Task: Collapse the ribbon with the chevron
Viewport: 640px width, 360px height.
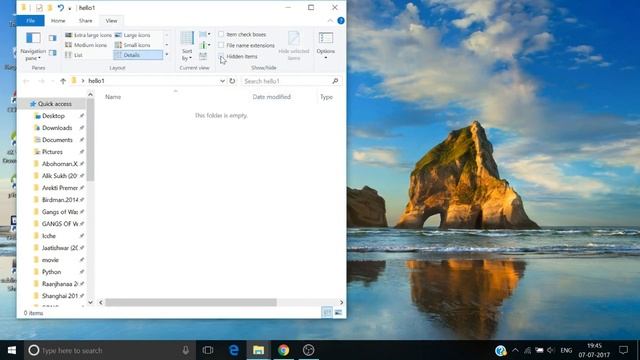Action: click(x=330, y=21)
